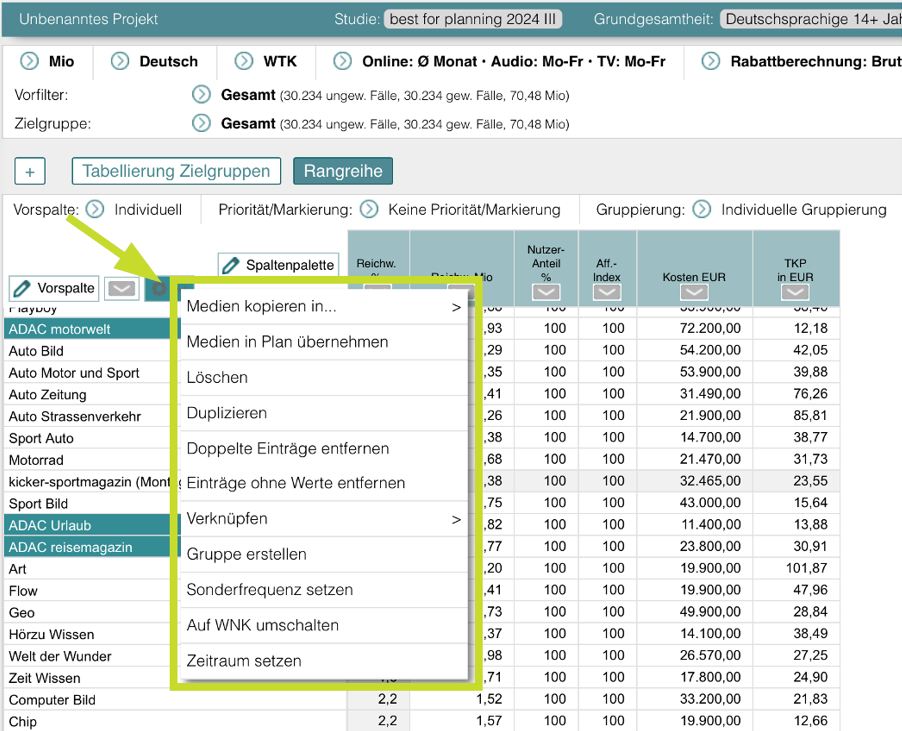Click the Spaltenpalette edit button
902x731 pixels.
click(x=279, y=265)
